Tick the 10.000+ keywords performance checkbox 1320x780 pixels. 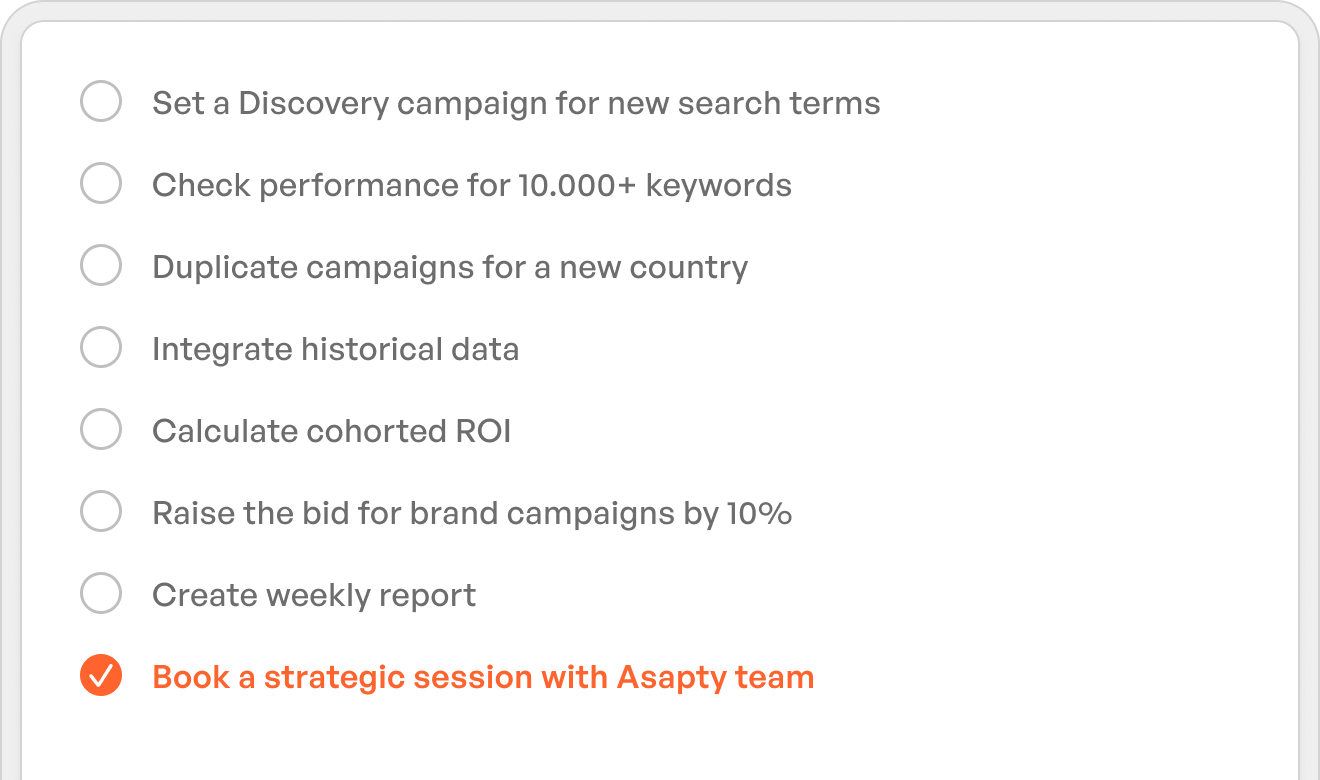101,184
